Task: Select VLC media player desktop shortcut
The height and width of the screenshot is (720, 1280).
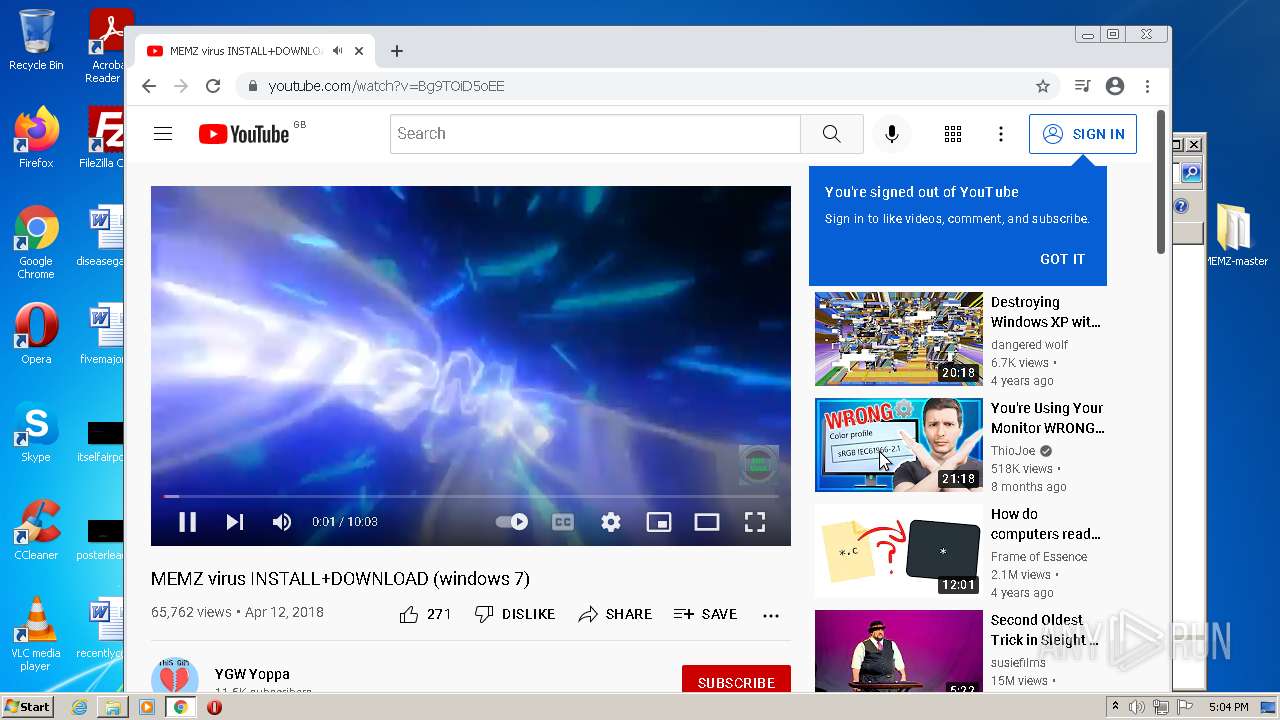Action: 36,634
